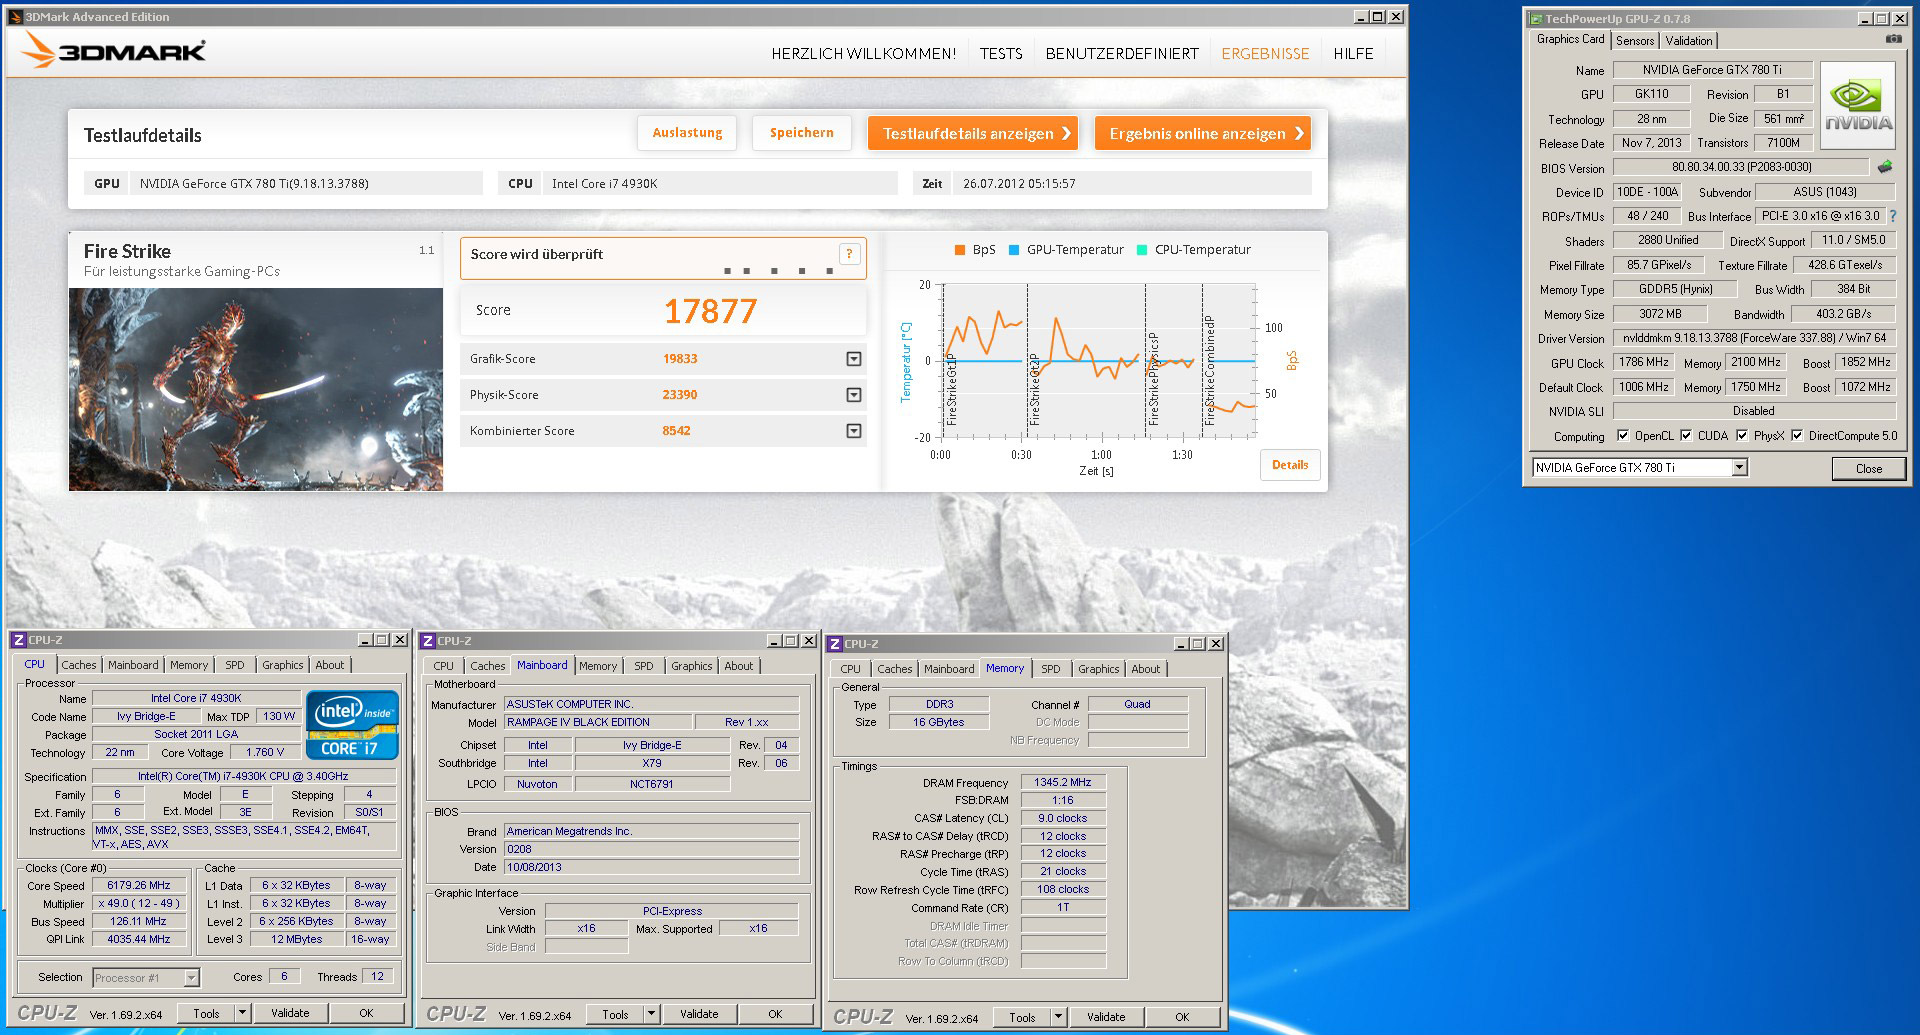The width and height of the screenshot is (1920, 1035).
Task: Click the help icon beside Score wird überprüft
Action: click(x=849, y=254)
